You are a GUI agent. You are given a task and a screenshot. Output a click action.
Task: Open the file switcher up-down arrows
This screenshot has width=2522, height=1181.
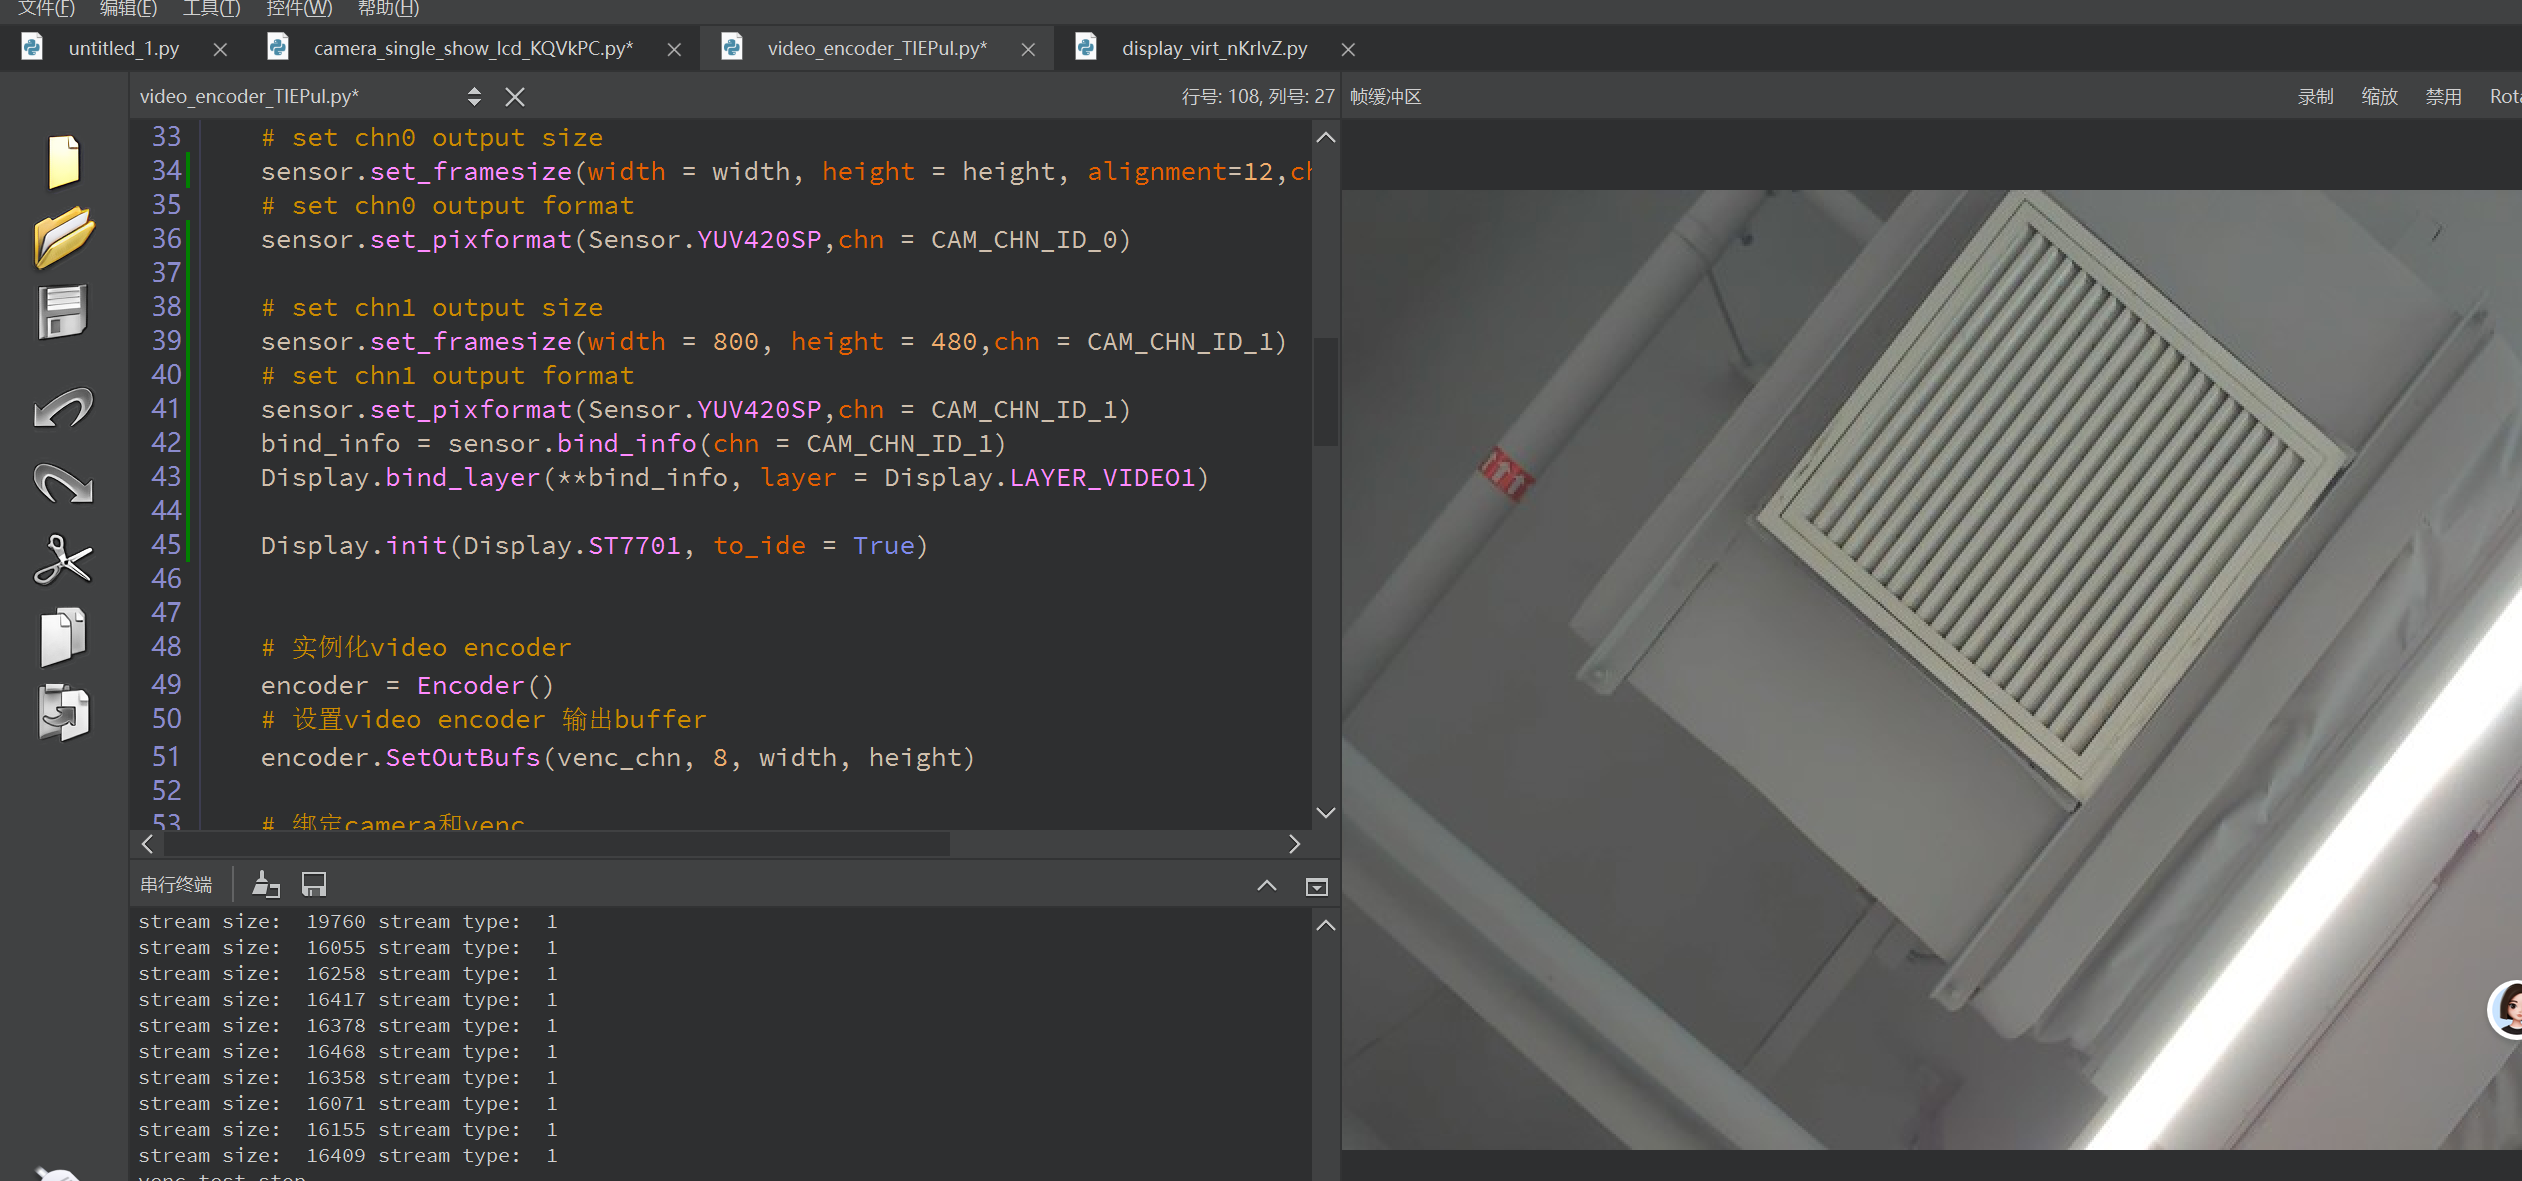click(474, 96)
